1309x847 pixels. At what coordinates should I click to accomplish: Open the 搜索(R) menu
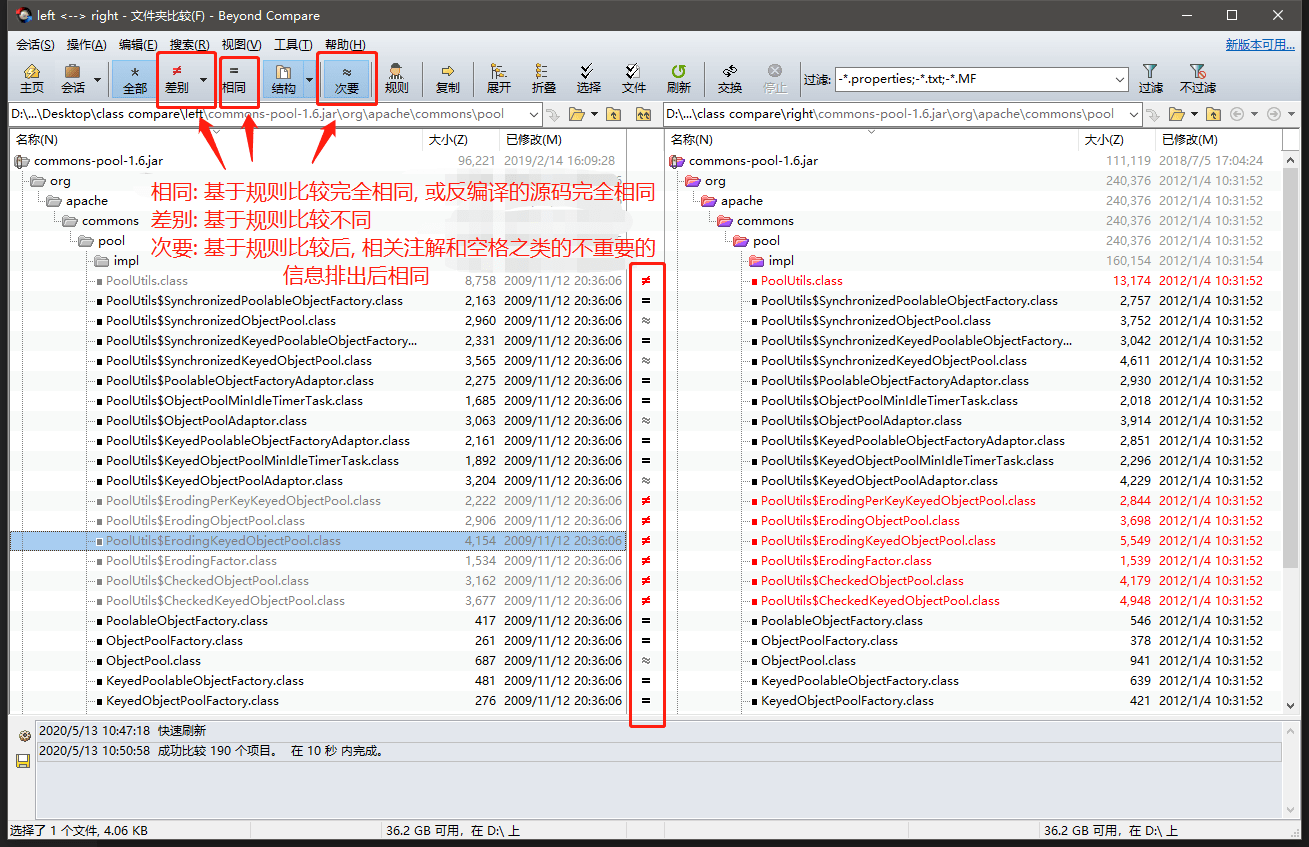190,45
